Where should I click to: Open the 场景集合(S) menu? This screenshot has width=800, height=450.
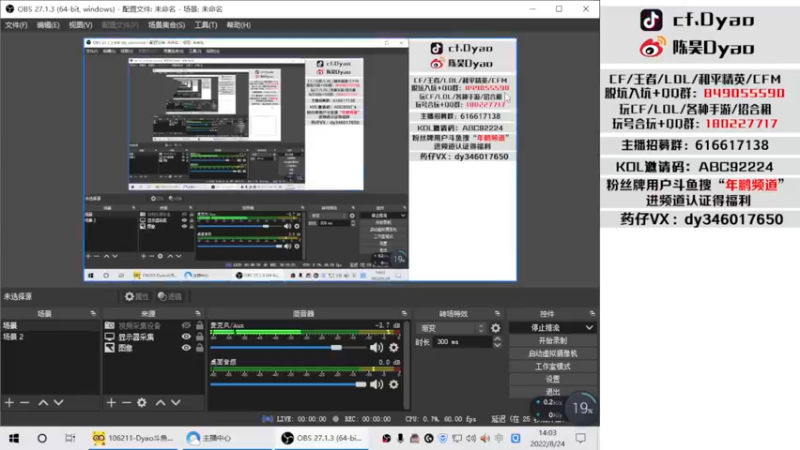click(x=166, y=25)
